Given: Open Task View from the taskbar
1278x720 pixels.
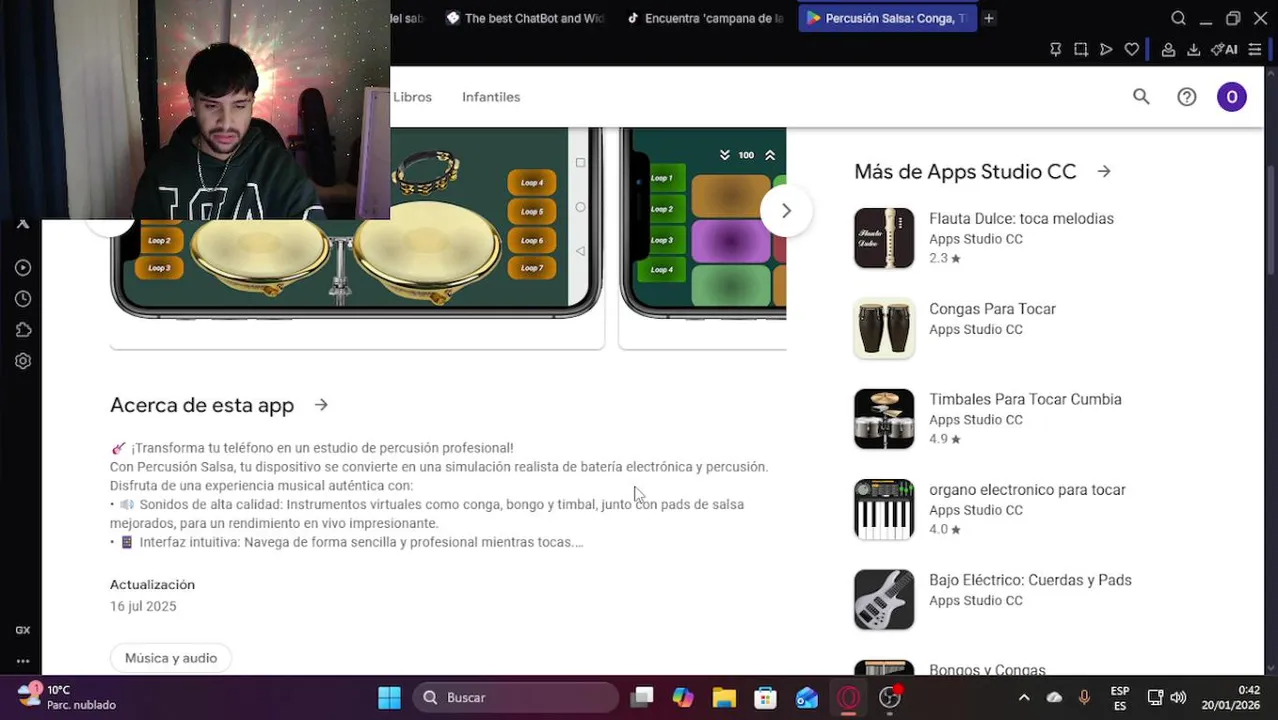Looking at the screenshot, I should [642, 697].
